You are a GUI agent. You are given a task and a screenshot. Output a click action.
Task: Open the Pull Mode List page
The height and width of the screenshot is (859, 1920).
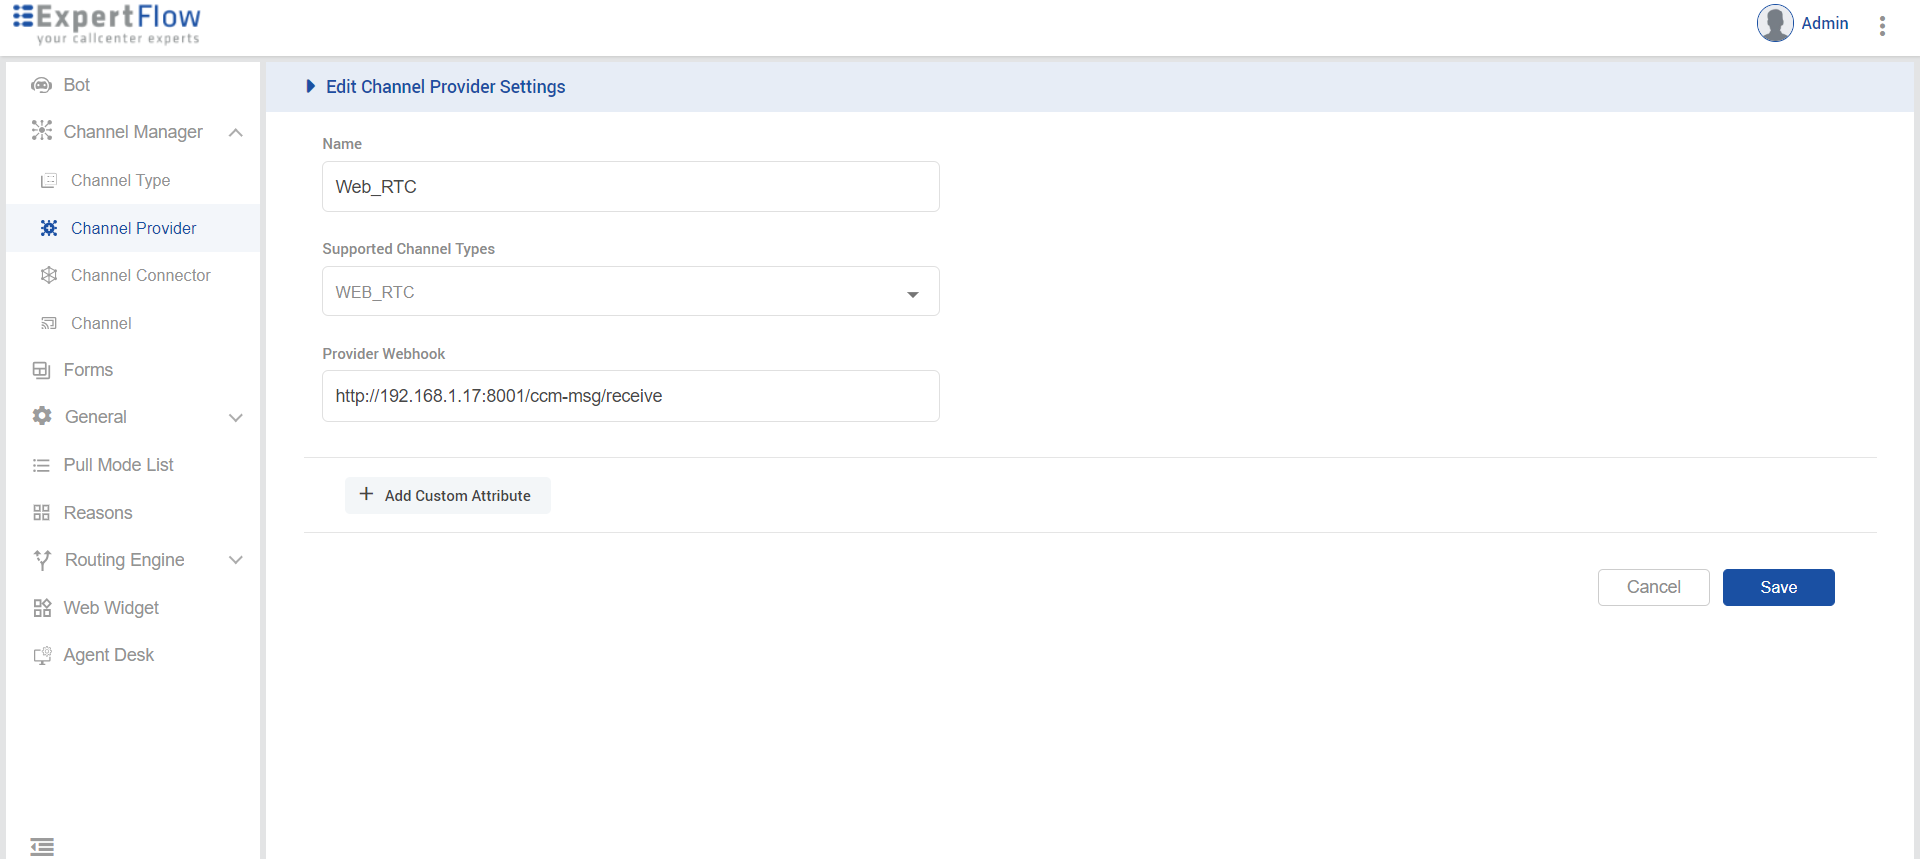click(118, 465)
